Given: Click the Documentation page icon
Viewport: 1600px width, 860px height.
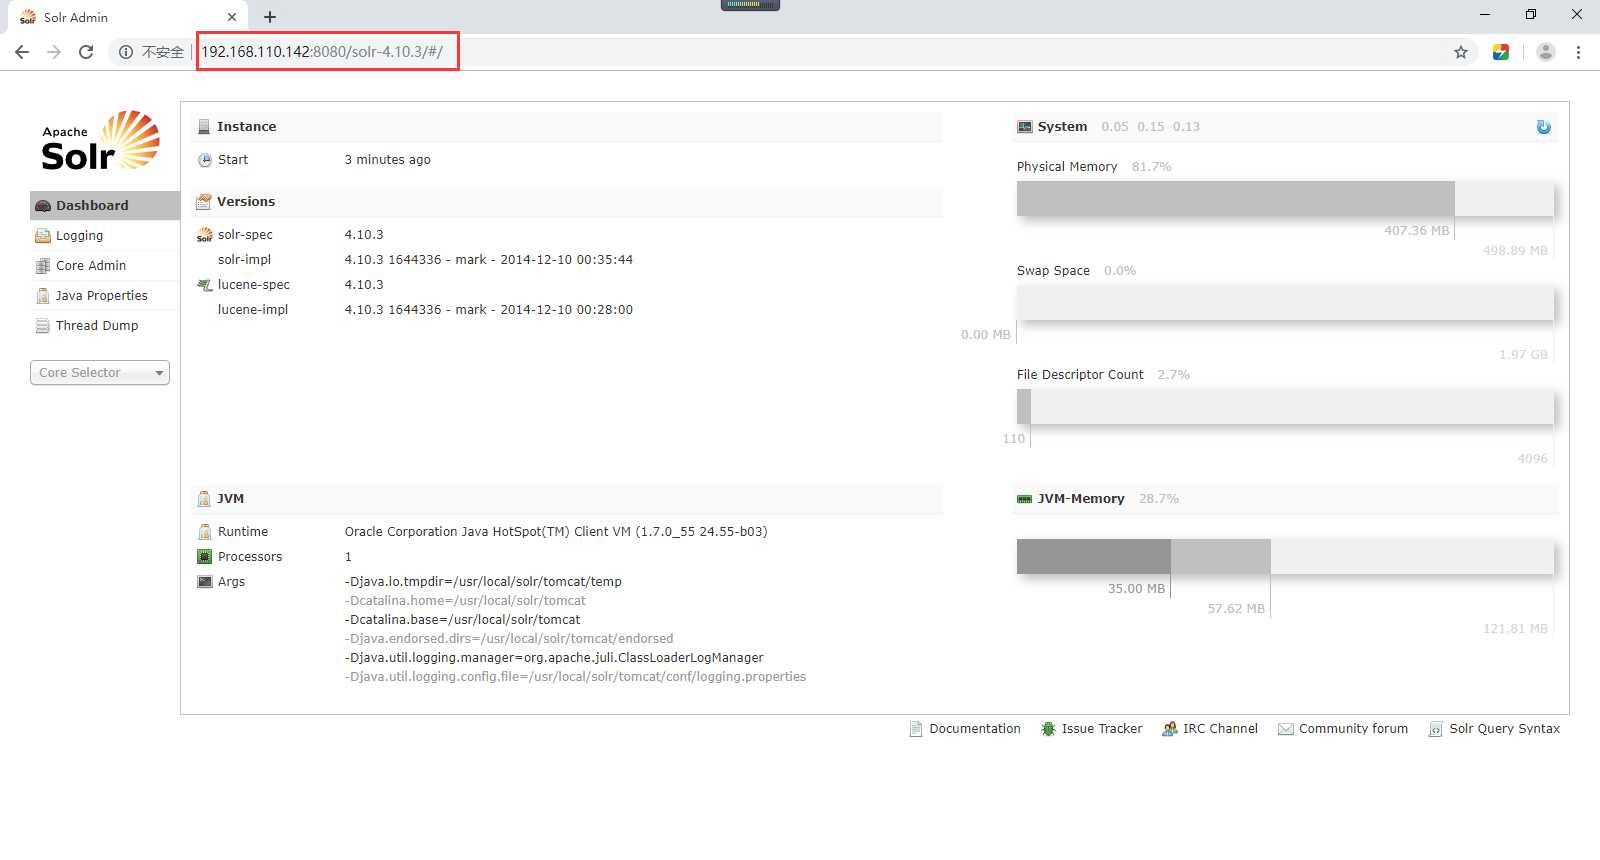Looking at the screenshot, I should 916,729.
